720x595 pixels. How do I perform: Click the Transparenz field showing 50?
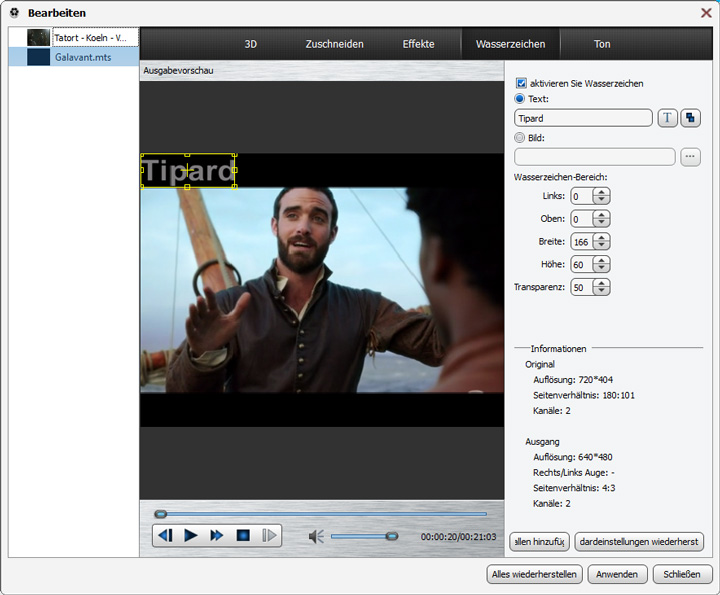581,287
